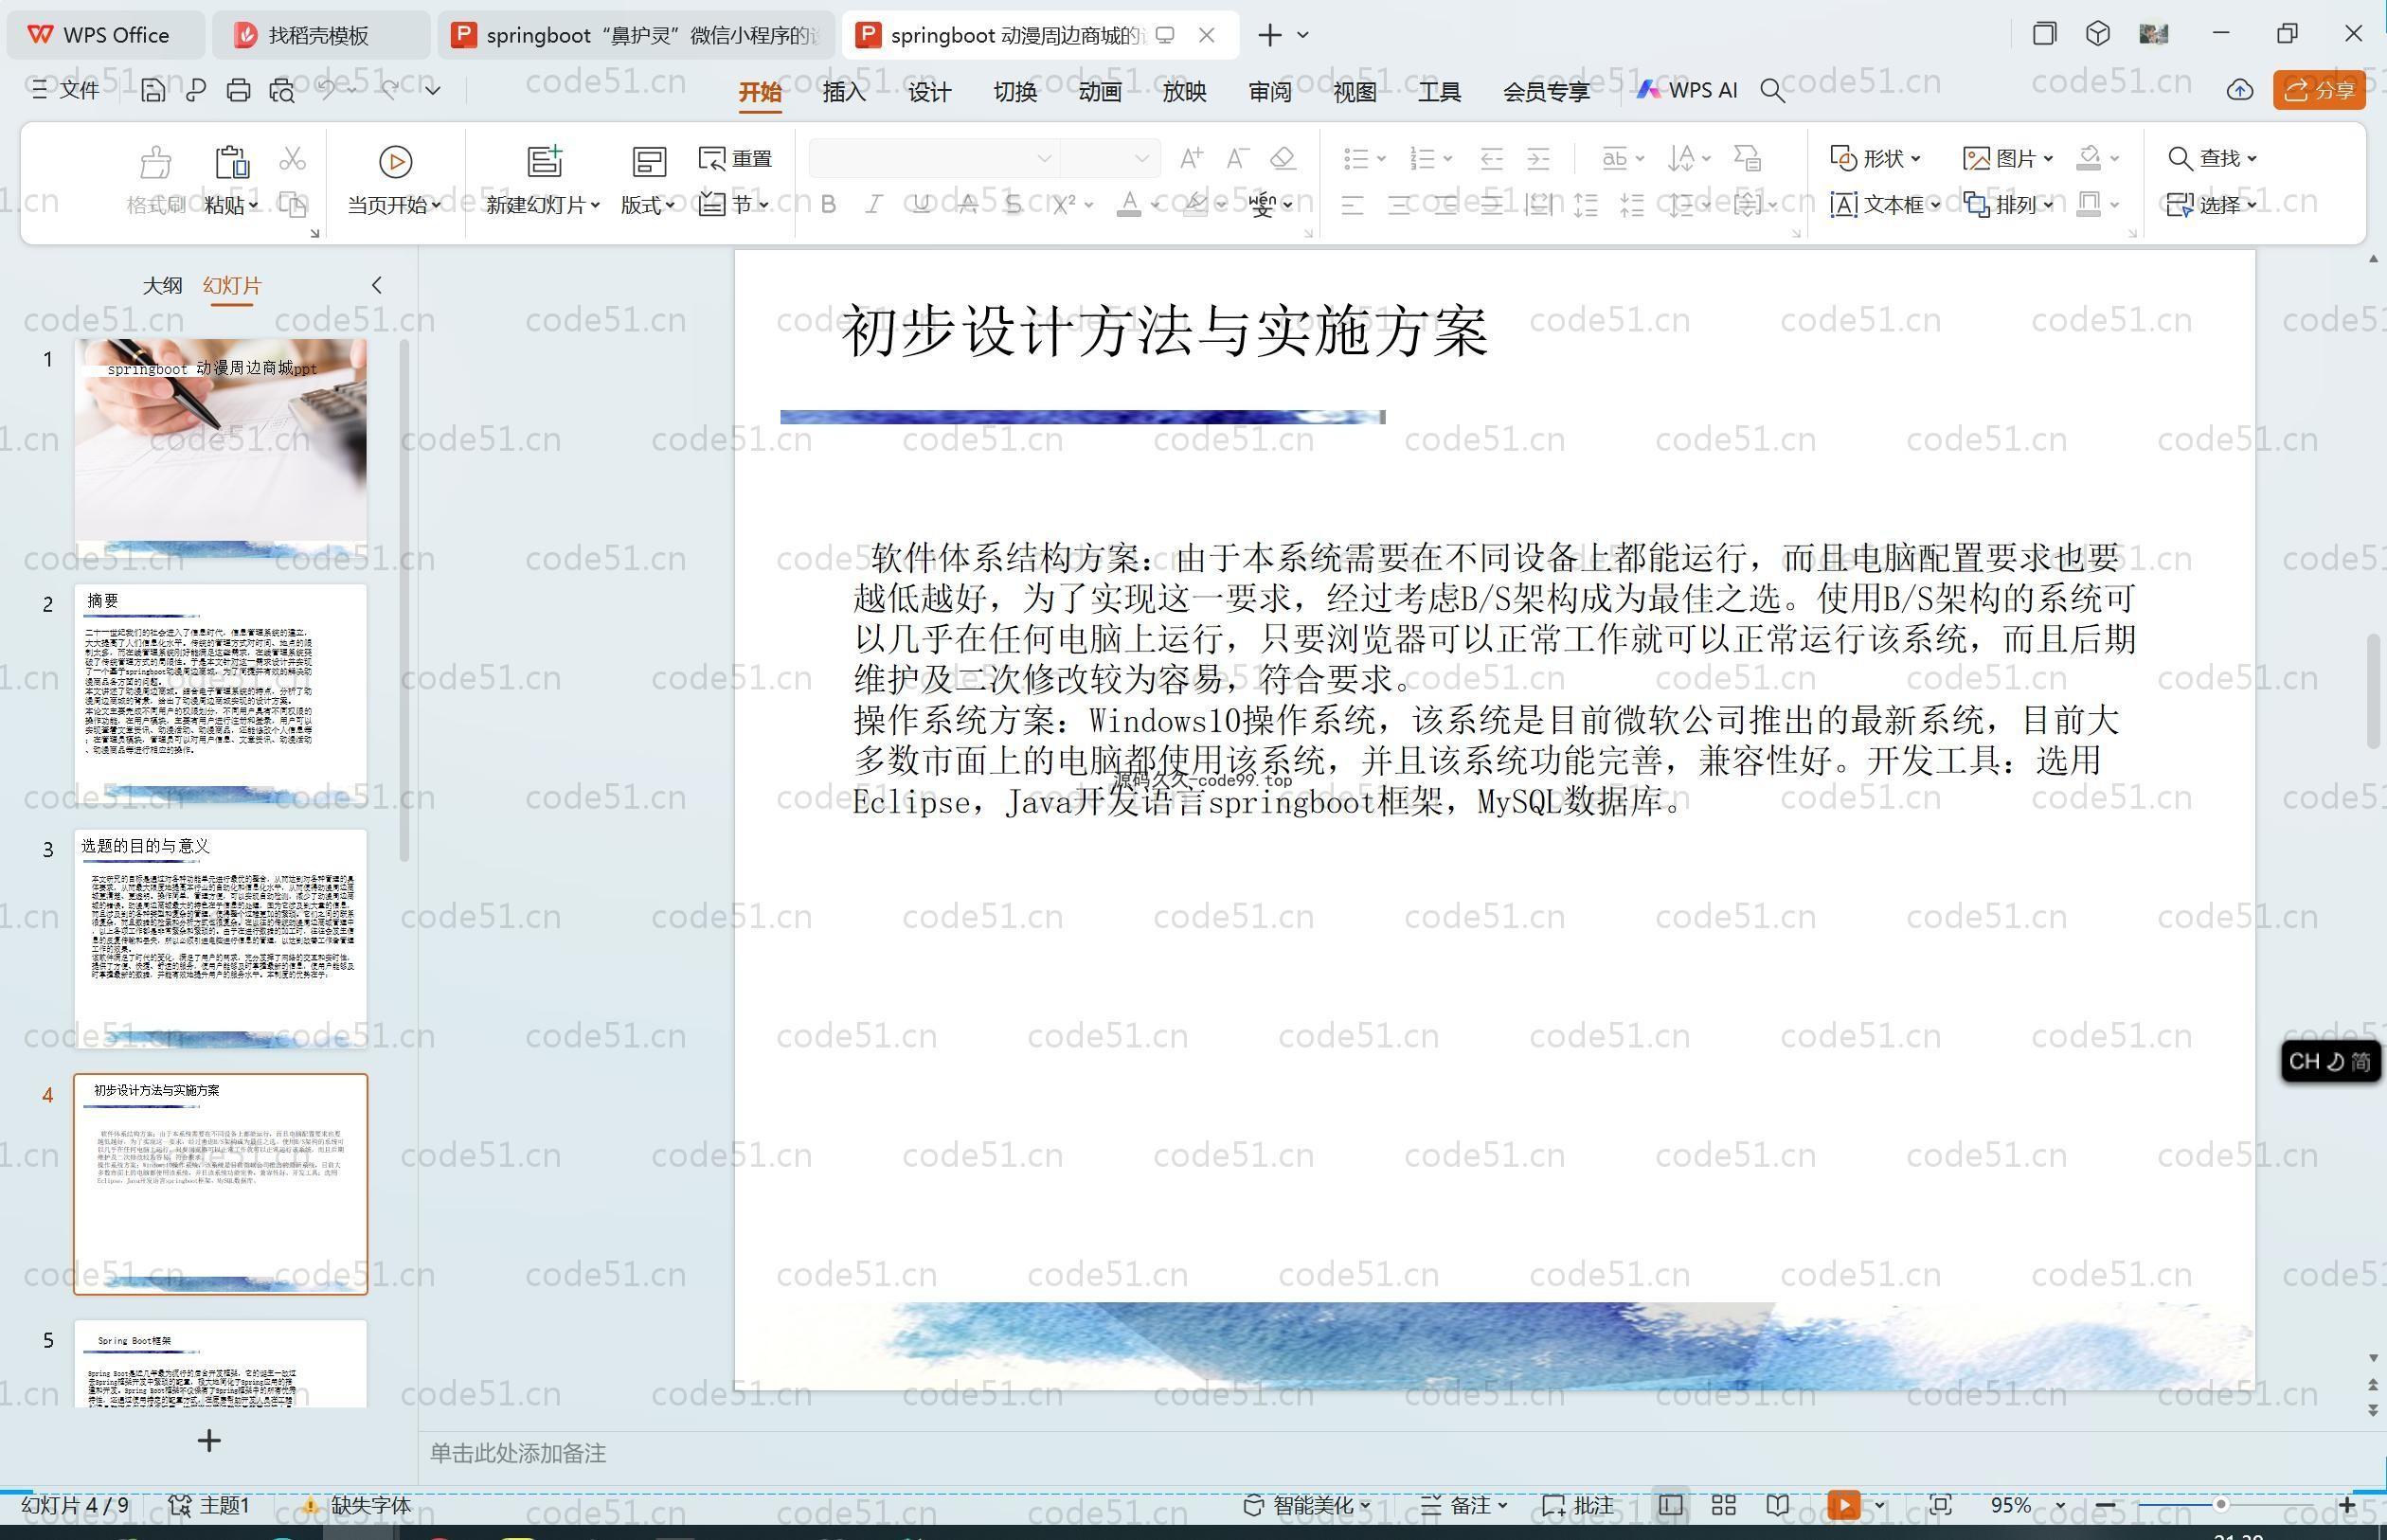The image size is (2387, 1540).
Task: Add new slide with plus button
Action: tap(209, 1441)
